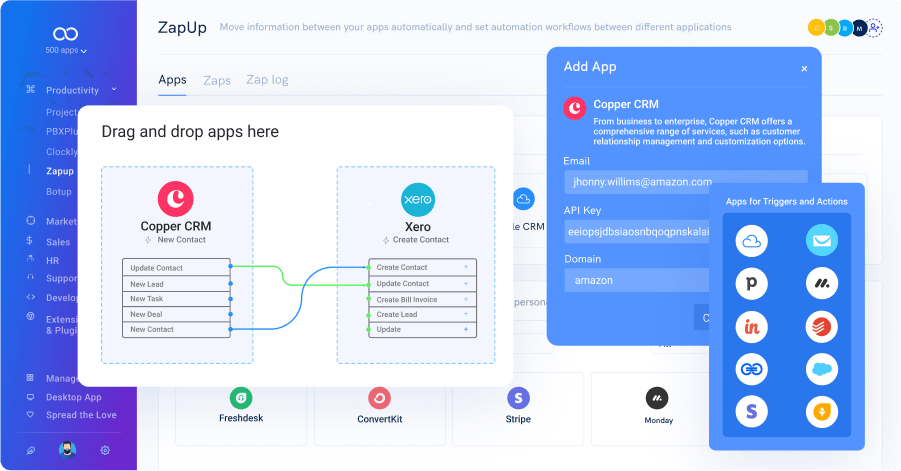
Task: Expand Create Bill Invoice plus
Action: (x=466, y=299)
